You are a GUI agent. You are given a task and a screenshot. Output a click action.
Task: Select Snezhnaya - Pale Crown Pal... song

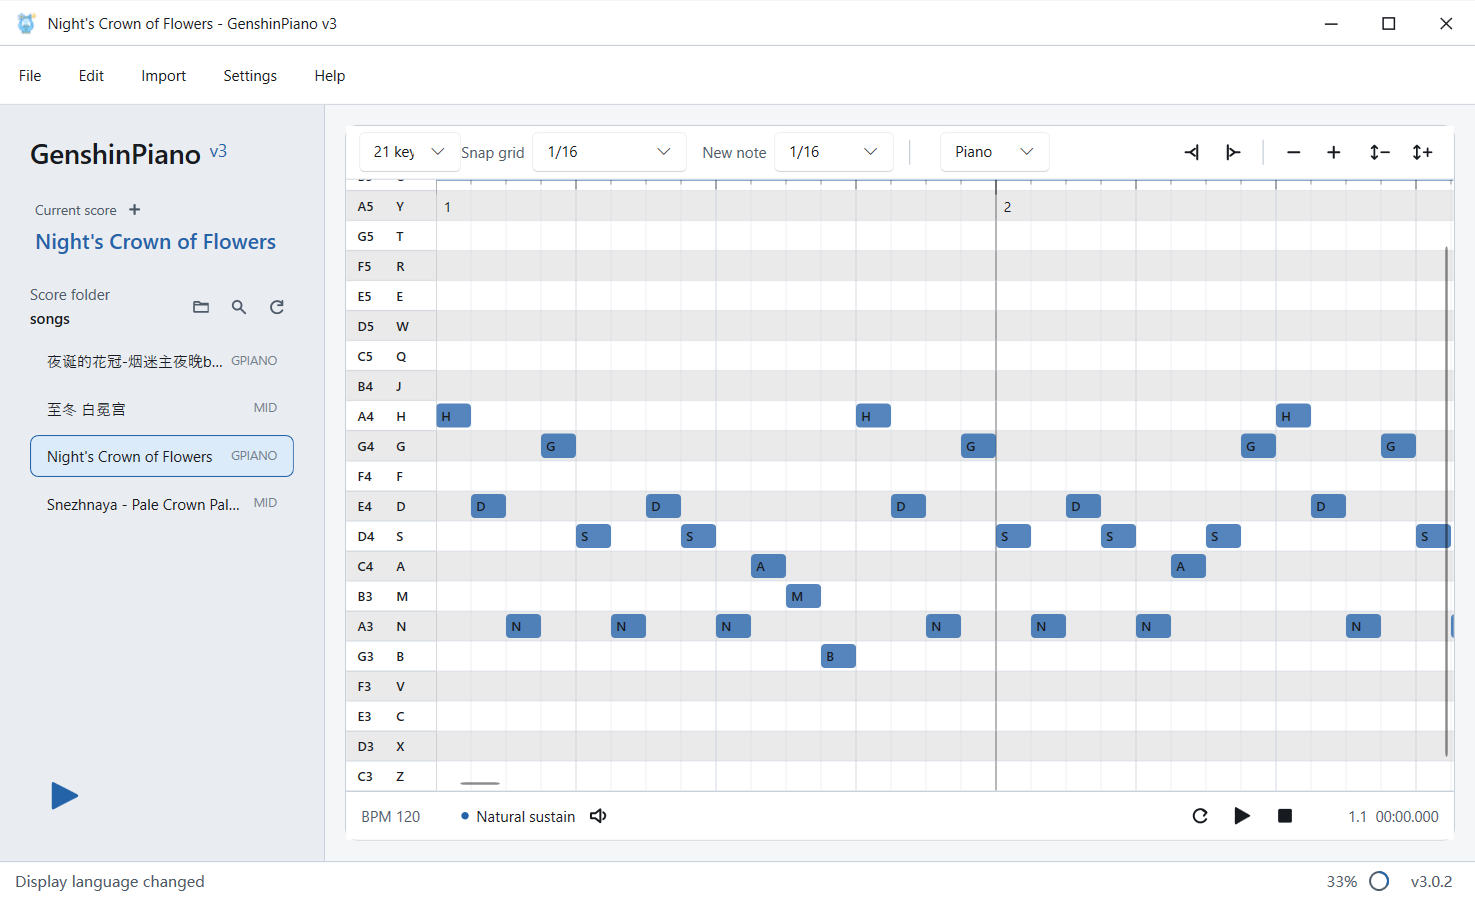[162, 504]
